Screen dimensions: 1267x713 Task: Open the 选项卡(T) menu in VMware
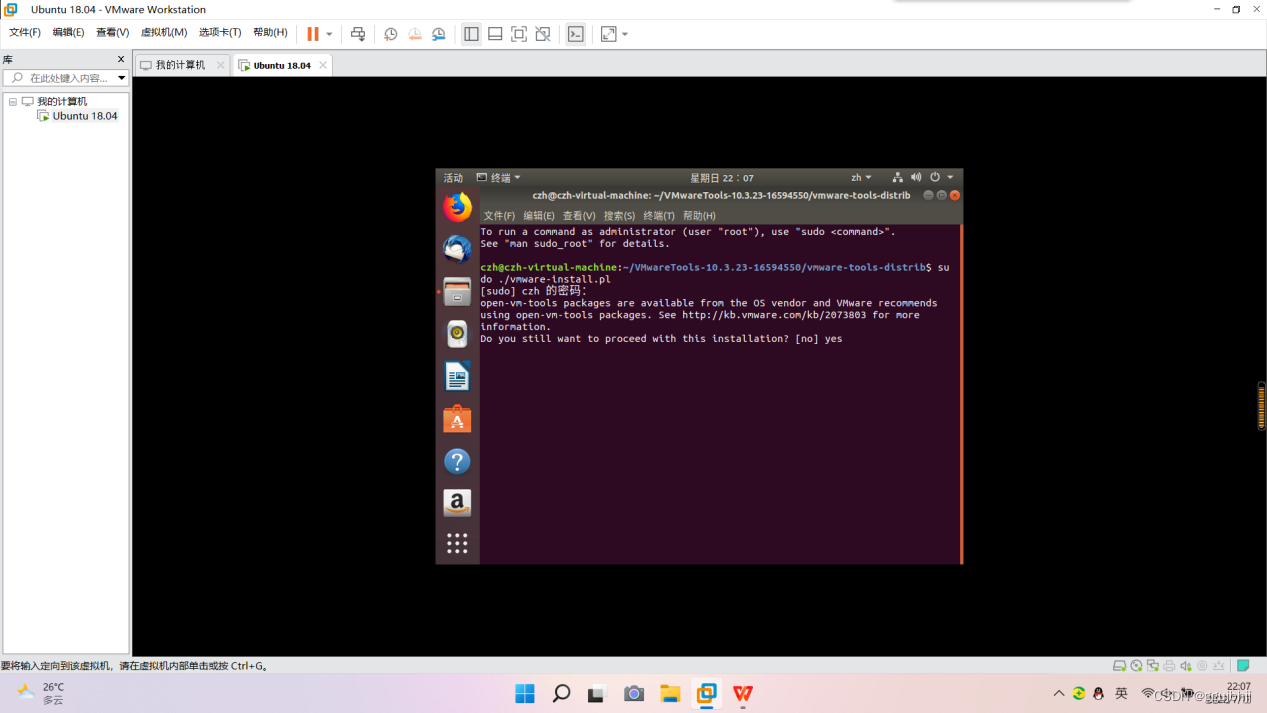coord(220,33)
